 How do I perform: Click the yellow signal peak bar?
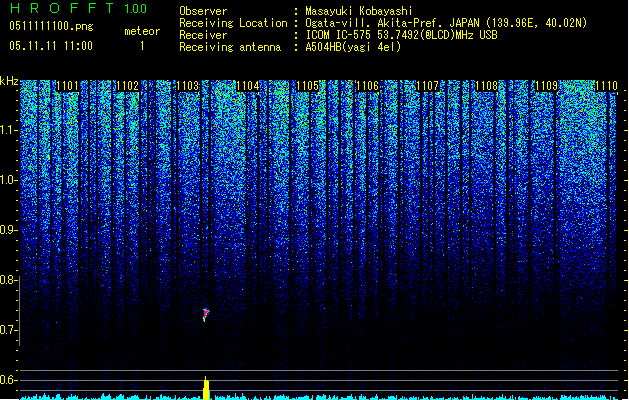click(x=206, y=388)
